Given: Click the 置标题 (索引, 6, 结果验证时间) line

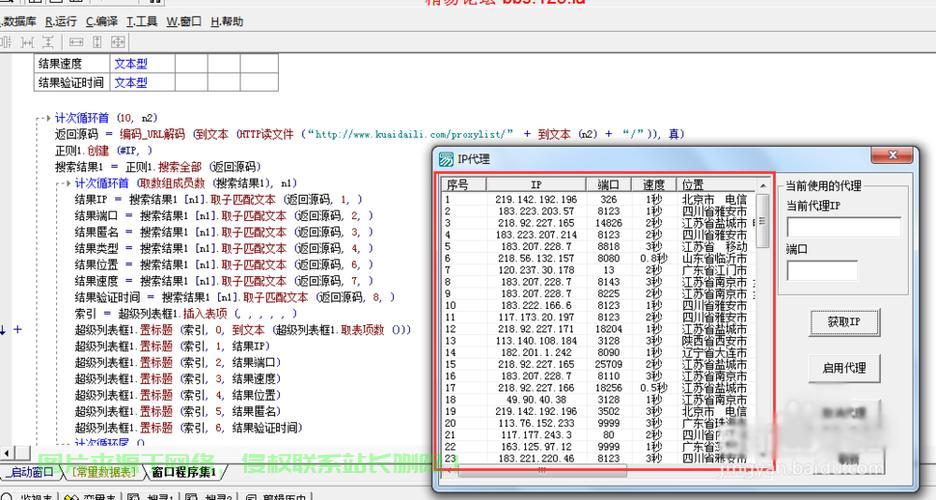Looking at the screenshot, I should point(189,427).
